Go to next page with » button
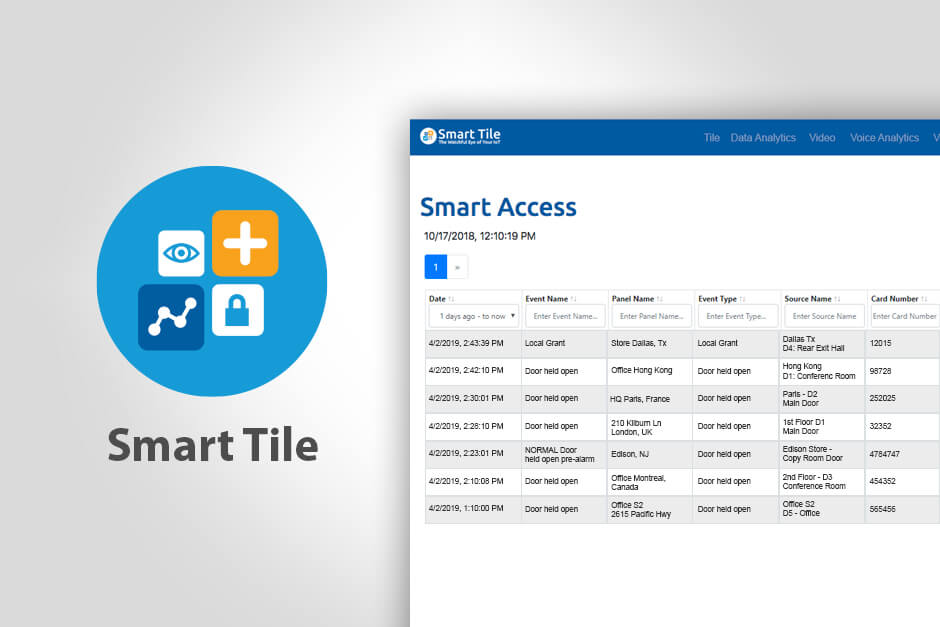 tap(457, 267)
